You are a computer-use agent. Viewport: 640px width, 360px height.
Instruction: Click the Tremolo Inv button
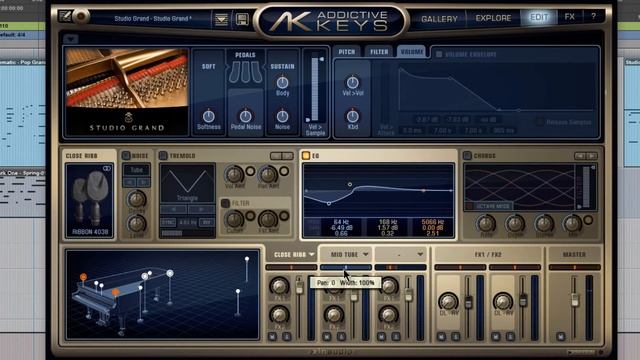(207, 222)
